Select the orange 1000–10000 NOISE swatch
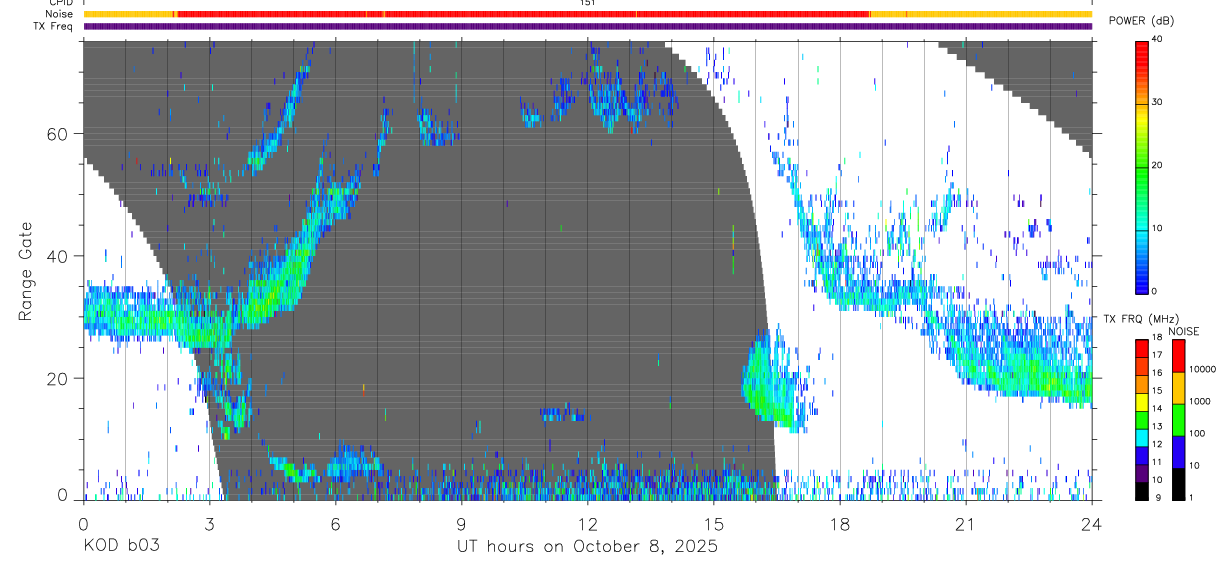This screenshot has height=567, width=1228. click(x=1178, y=388)
